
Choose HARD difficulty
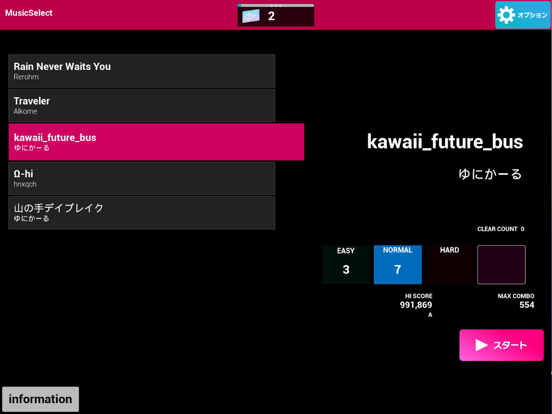pyautogui.click(x=449, y=264)
